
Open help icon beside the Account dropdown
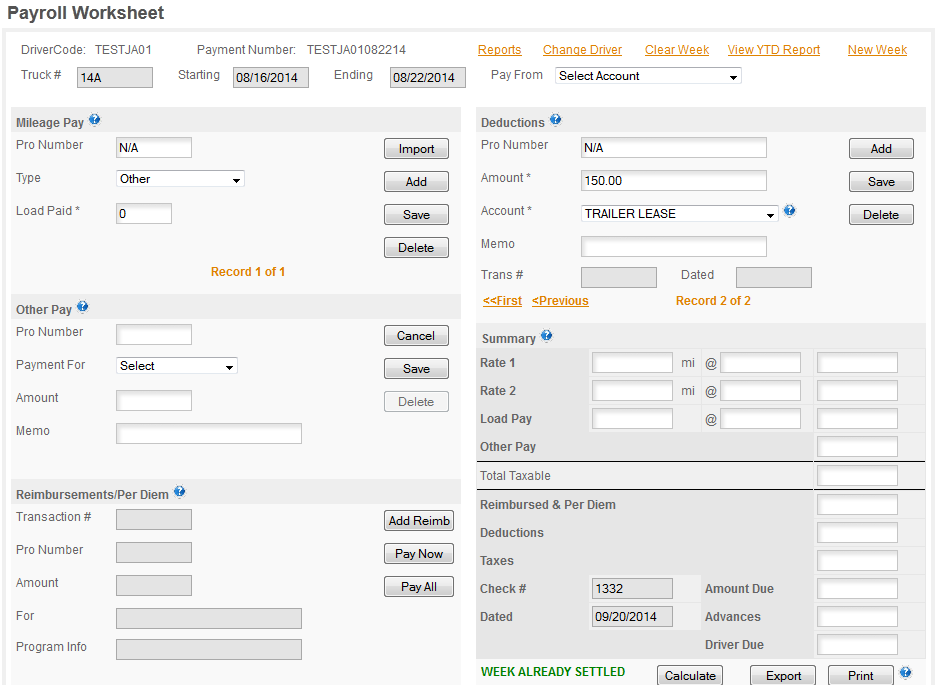(x=789, y=210)
